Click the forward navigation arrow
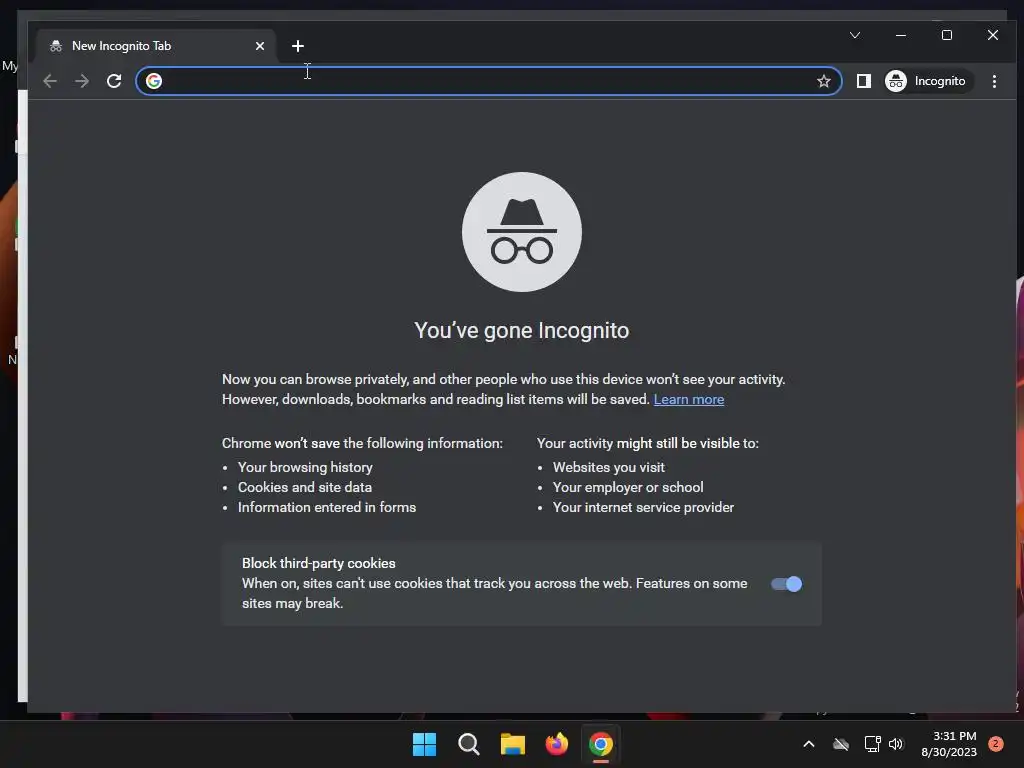Image resolution: width=1024 pixels, height=768 pixels. pyautogui.click(x=82, y=81)
